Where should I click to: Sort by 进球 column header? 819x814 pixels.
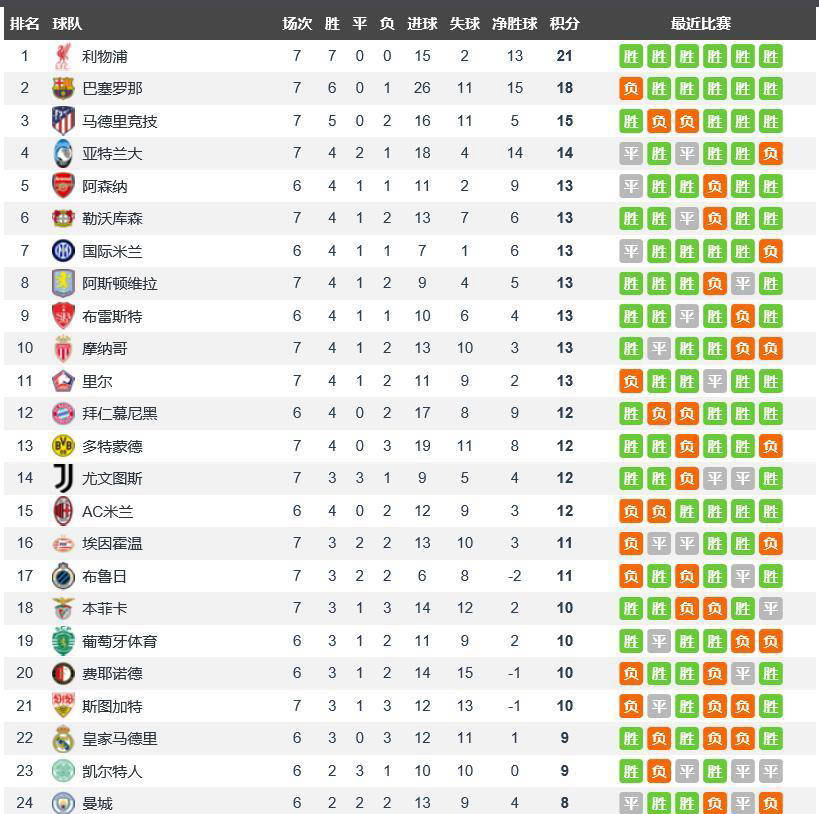point(422,24)
